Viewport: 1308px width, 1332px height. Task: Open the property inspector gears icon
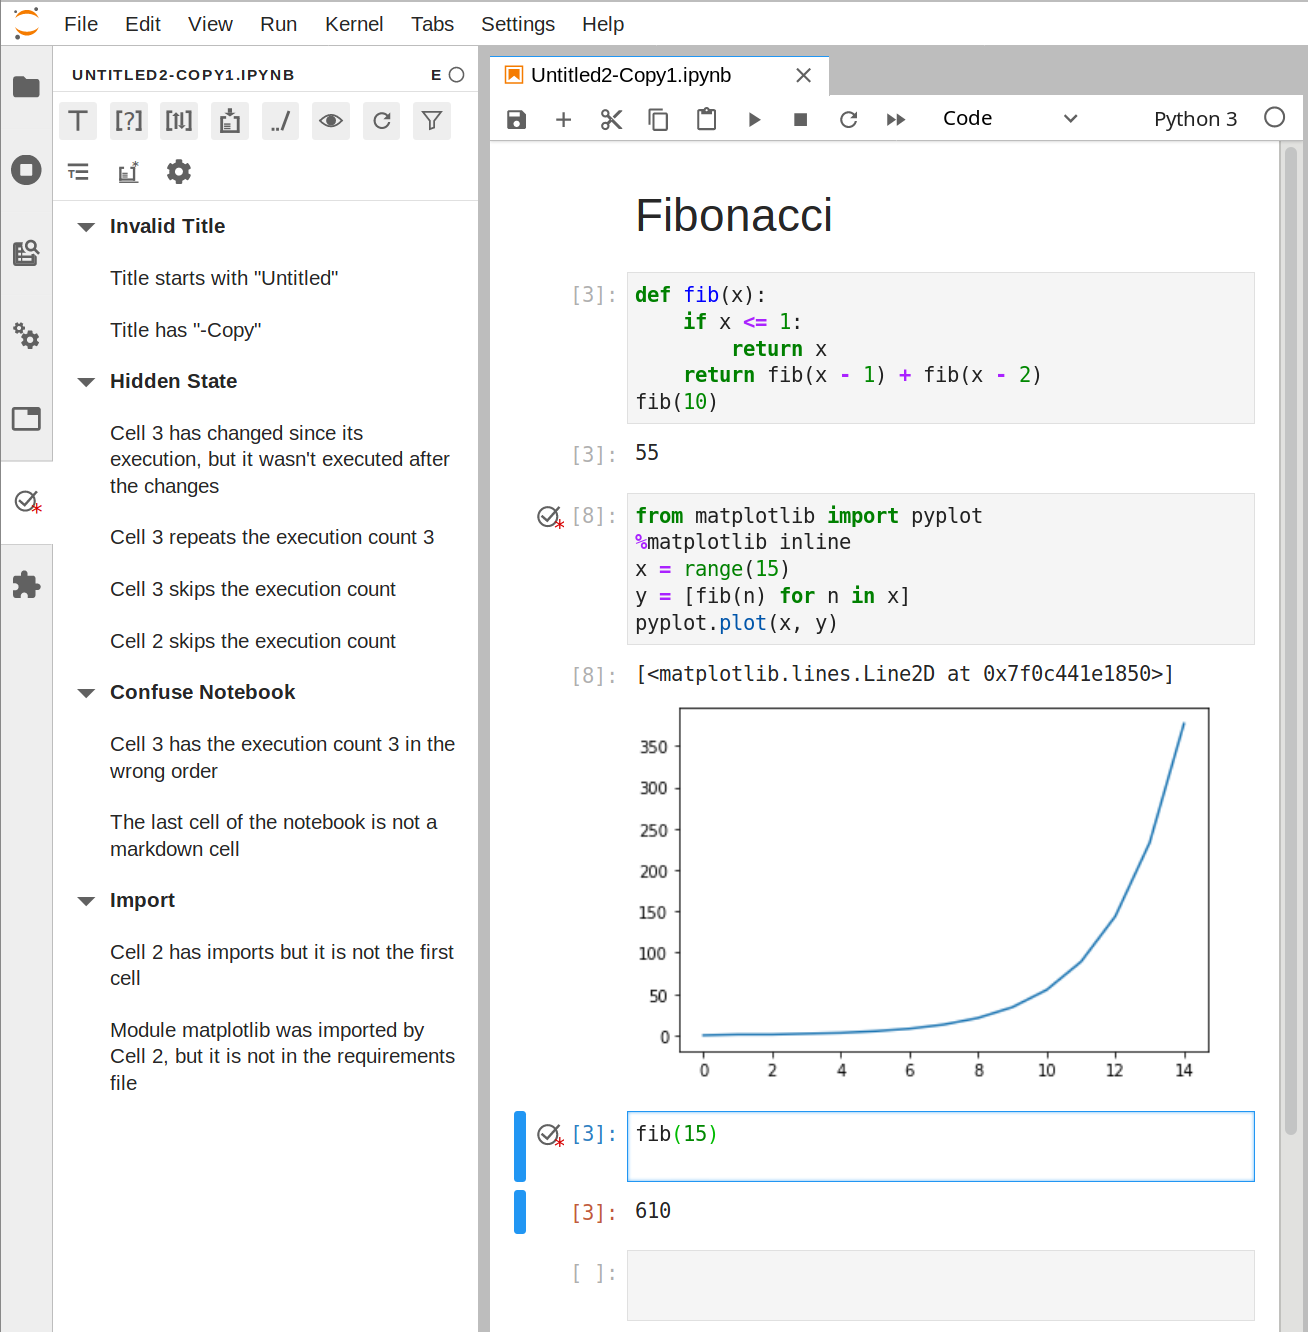click(26, 335)
